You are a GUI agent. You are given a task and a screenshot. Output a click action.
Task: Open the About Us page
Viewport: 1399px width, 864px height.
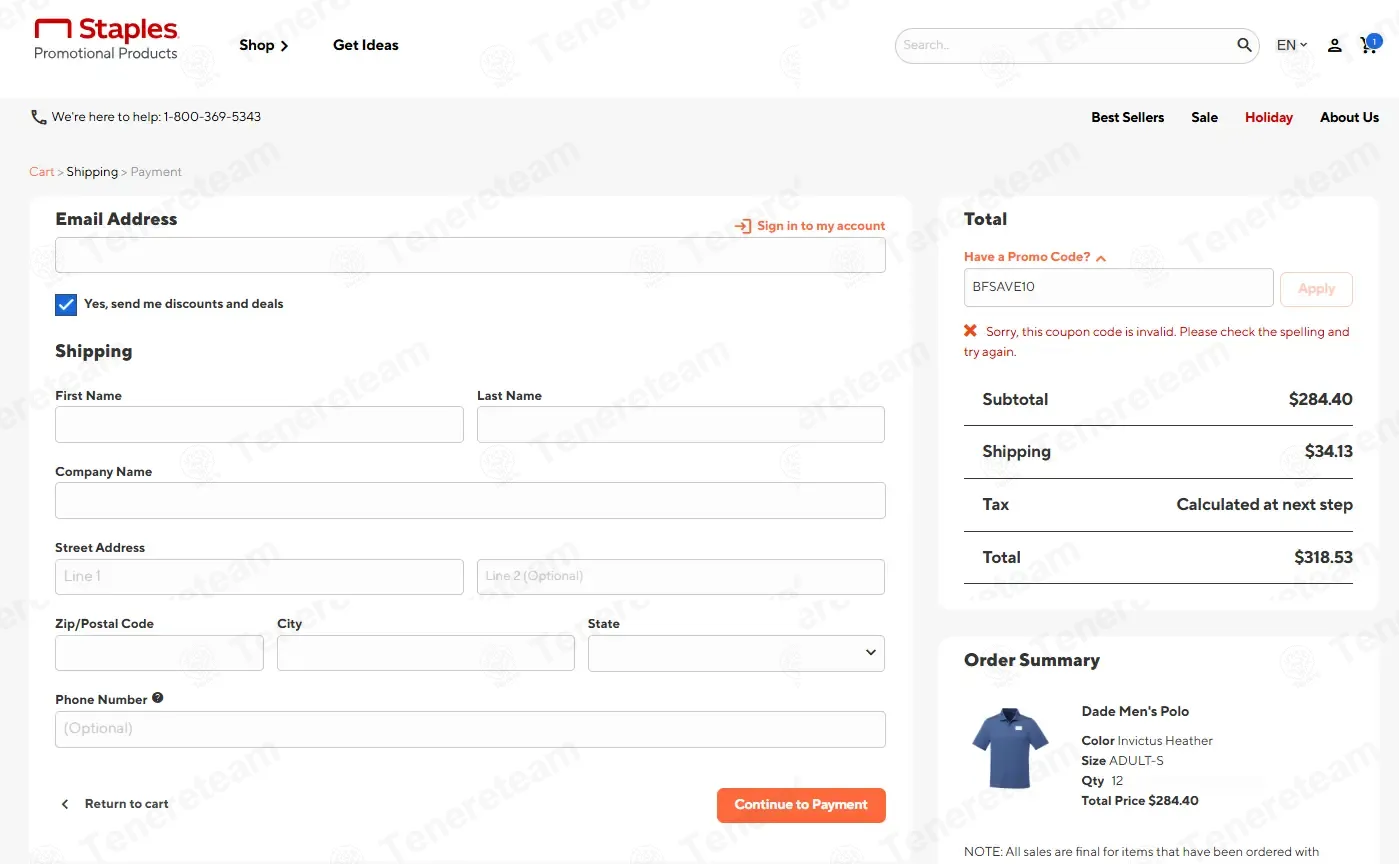click(x=1349, y=117)
